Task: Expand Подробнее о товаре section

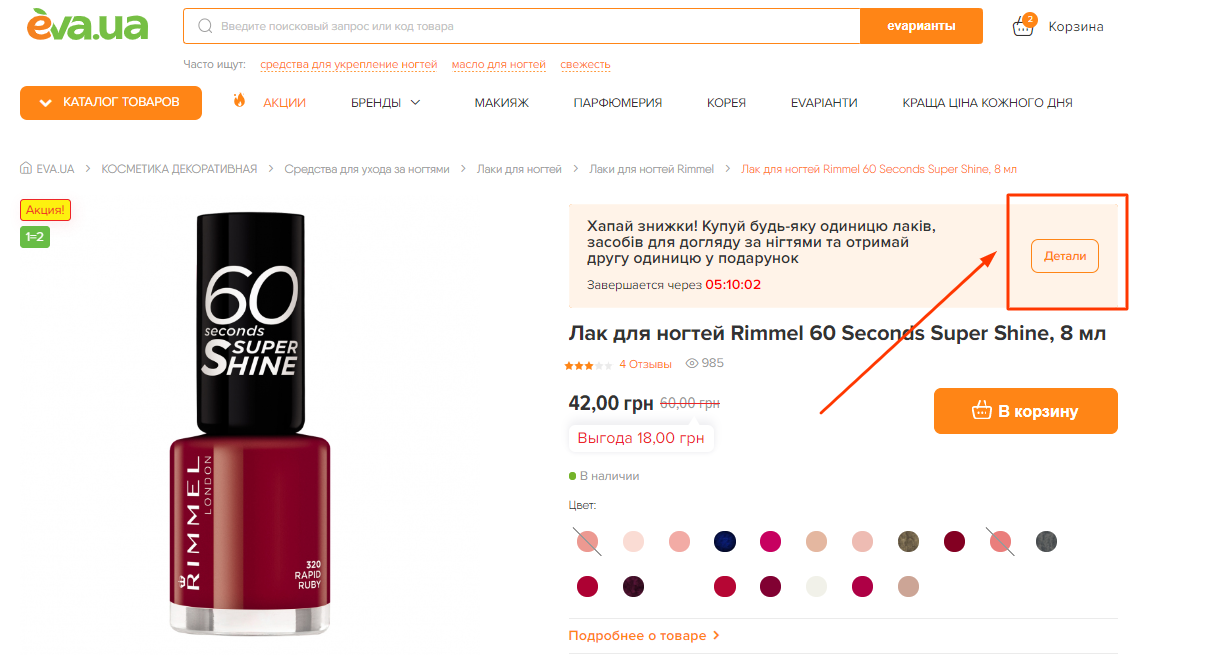Action: coord(644,636)
